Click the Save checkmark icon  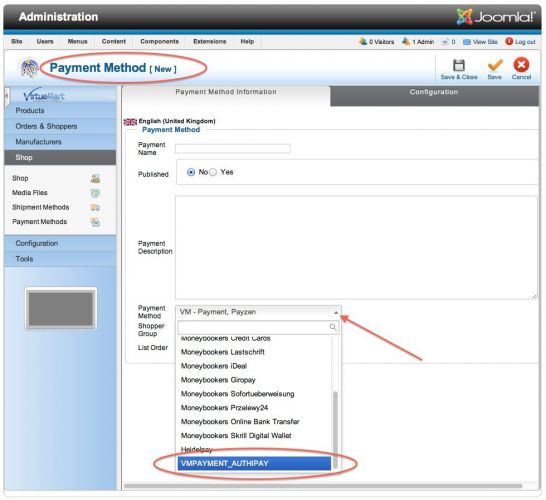pyautogui.click(x=495, y=65)
